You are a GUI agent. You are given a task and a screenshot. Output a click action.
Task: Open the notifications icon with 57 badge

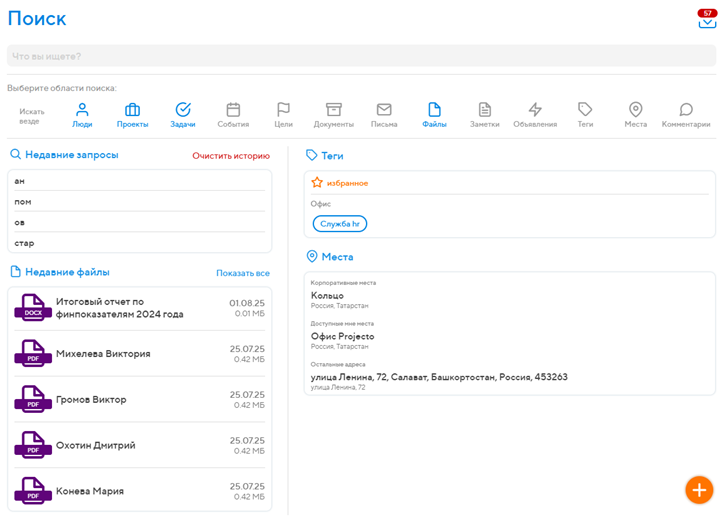point(707,20)
